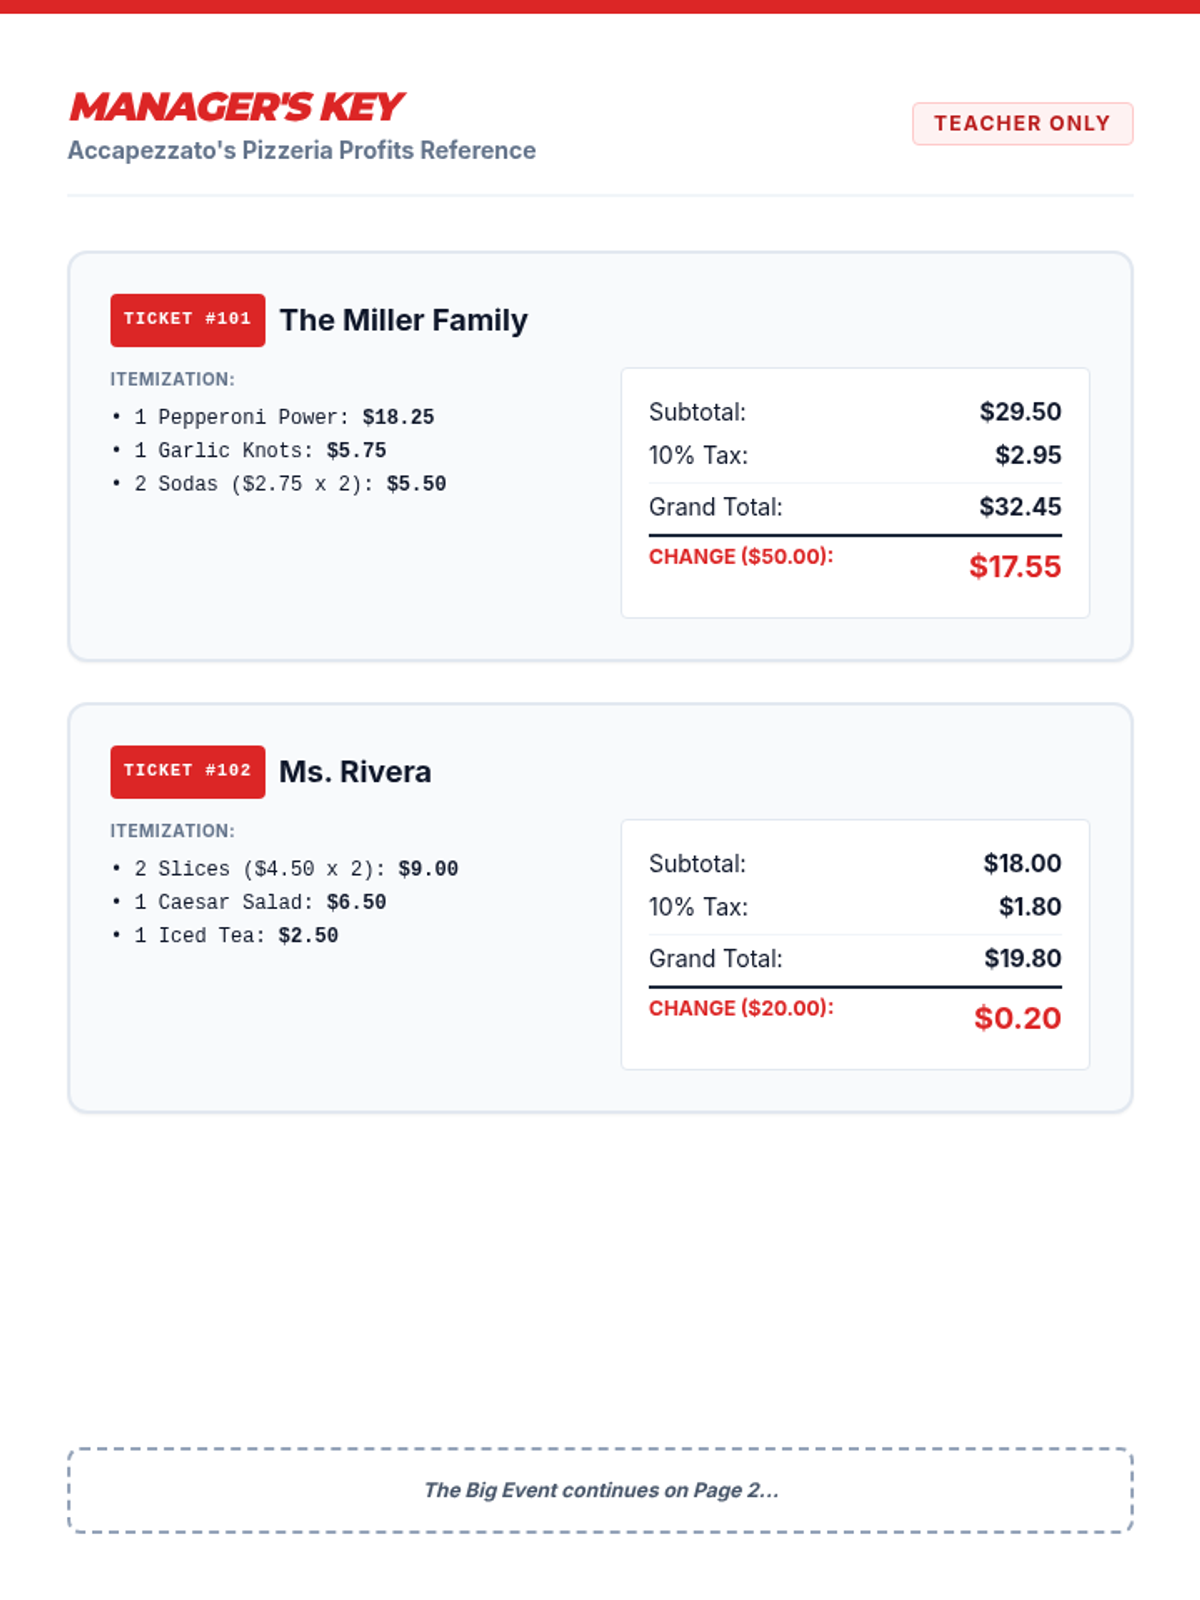Select the TICKET #102 red tag

187,771
